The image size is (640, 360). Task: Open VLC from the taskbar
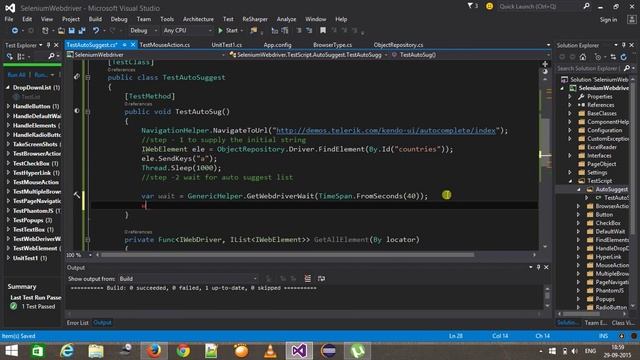point(270,351)
